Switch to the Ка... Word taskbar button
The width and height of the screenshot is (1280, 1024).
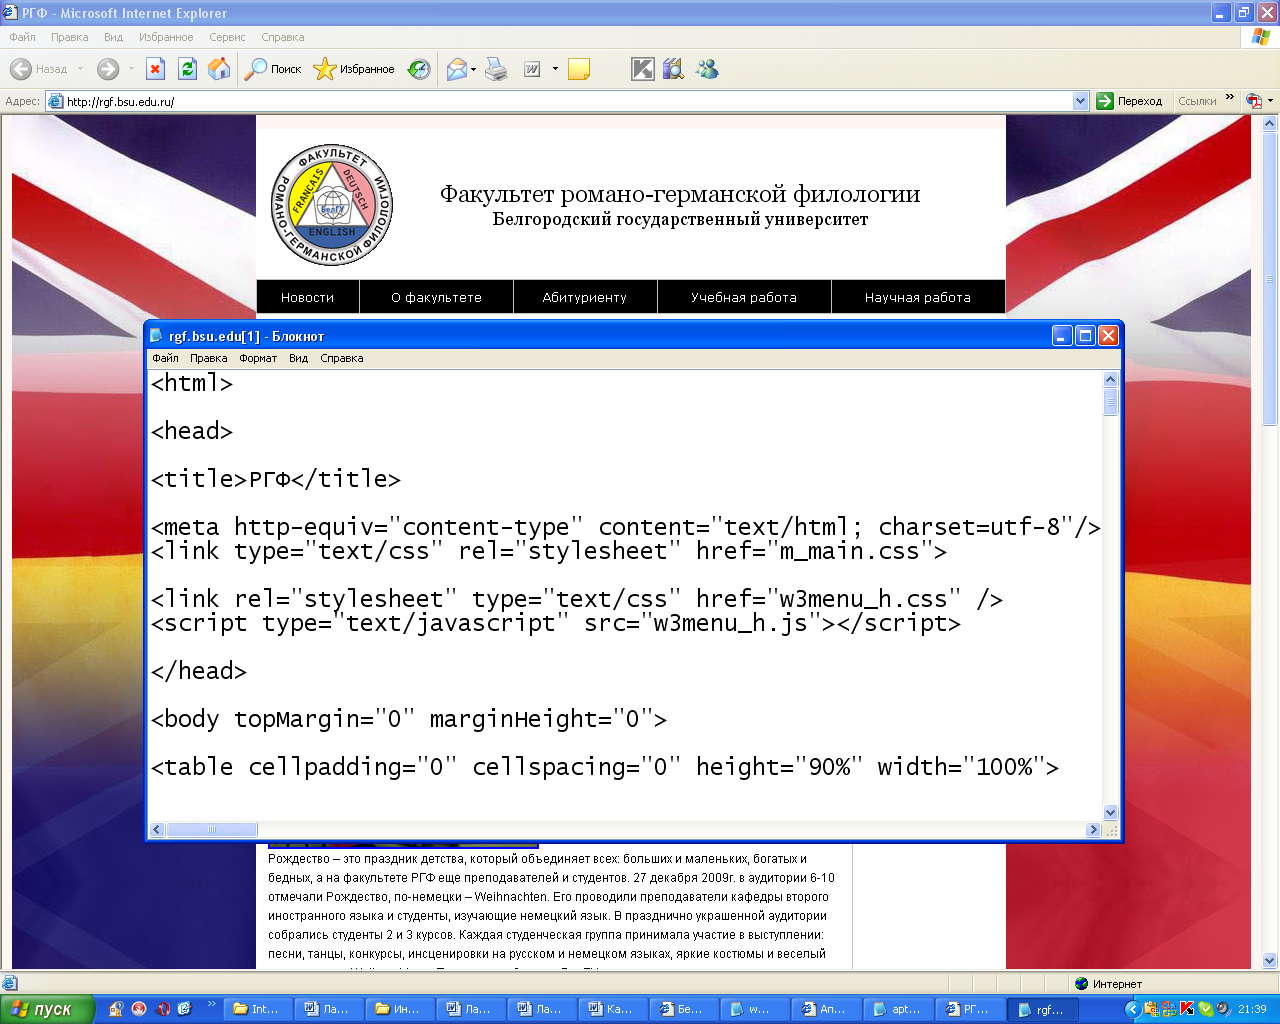612,1009
